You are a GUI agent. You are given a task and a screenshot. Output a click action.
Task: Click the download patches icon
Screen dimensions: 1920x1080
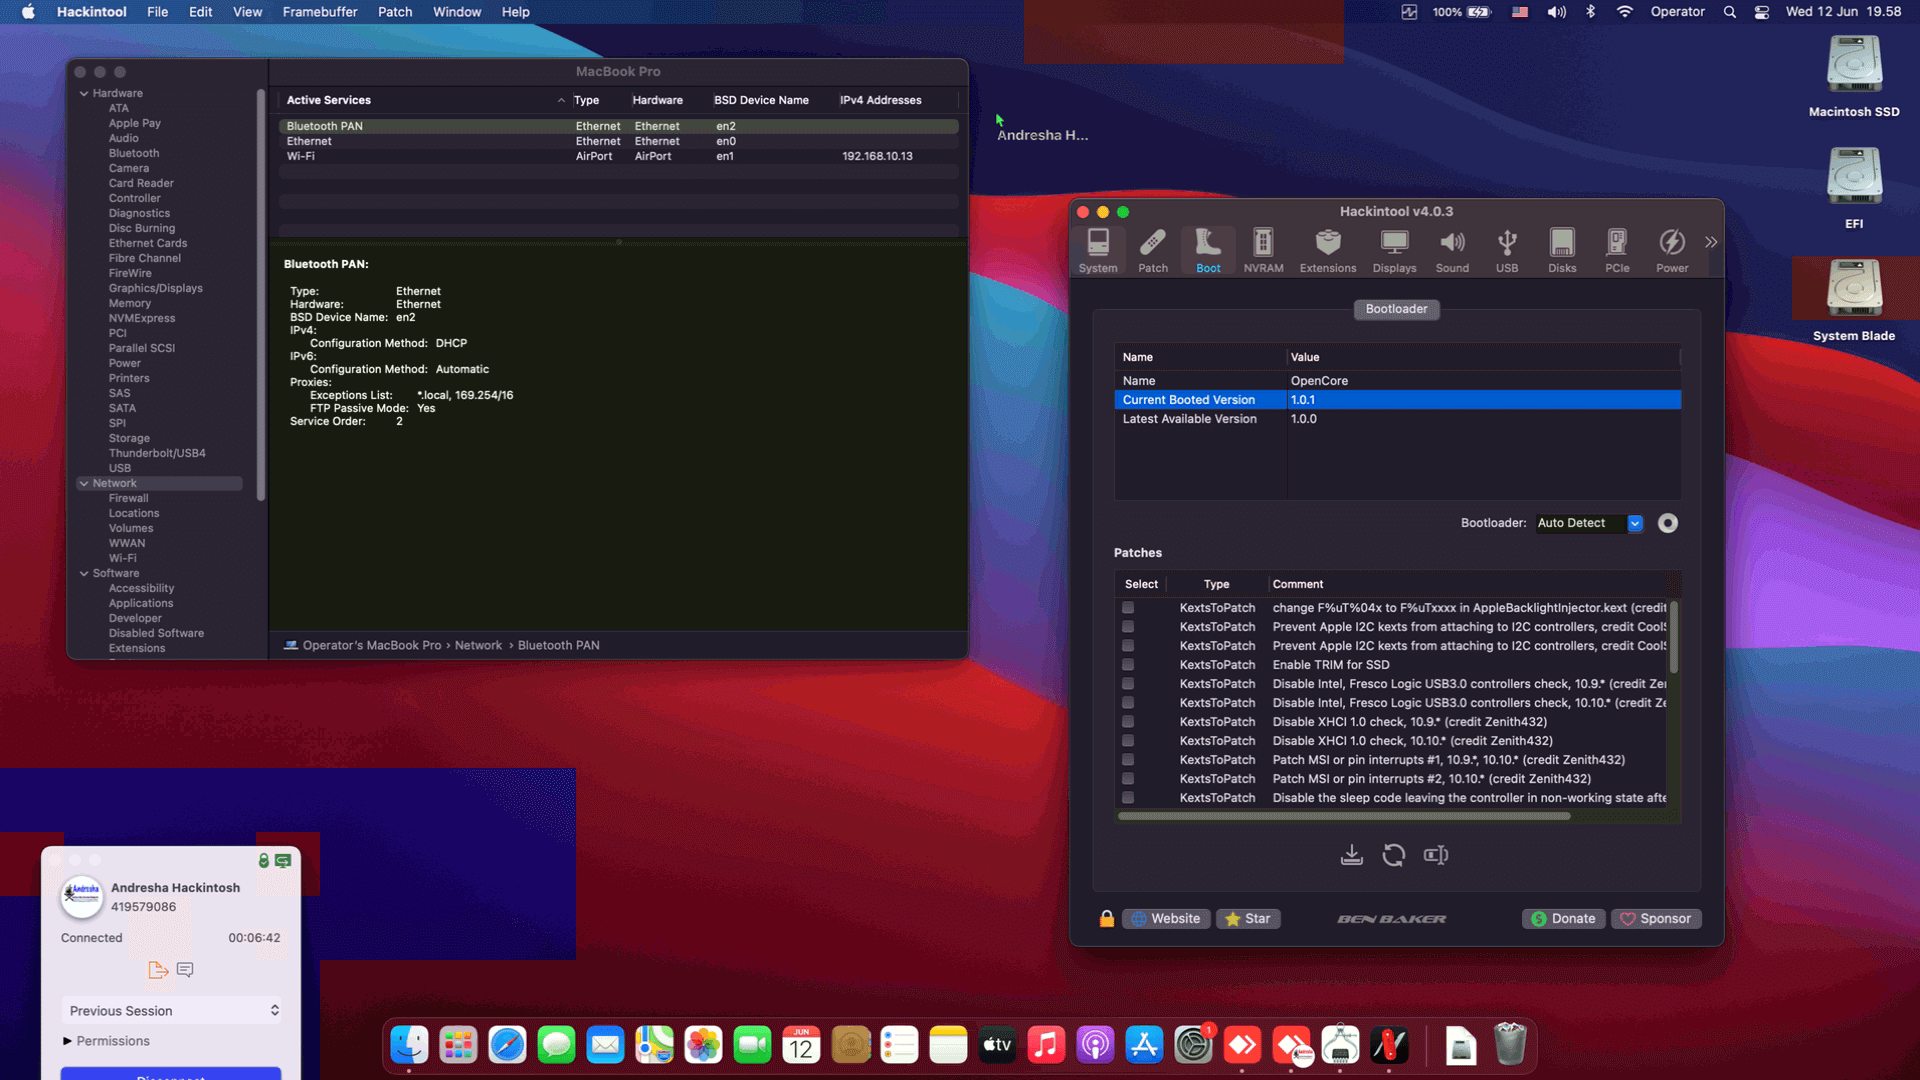1351,855
